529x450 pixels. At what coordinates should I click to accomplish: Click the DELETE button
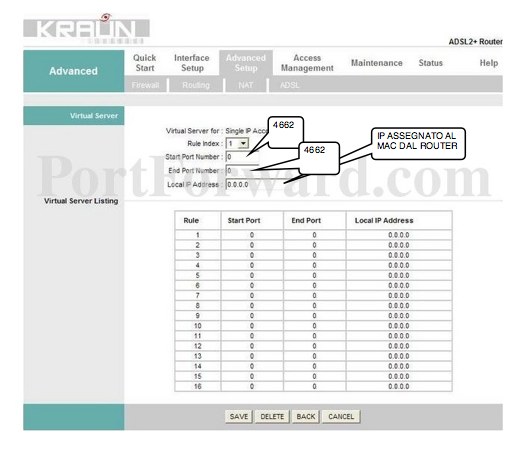[x=272, y=417]
